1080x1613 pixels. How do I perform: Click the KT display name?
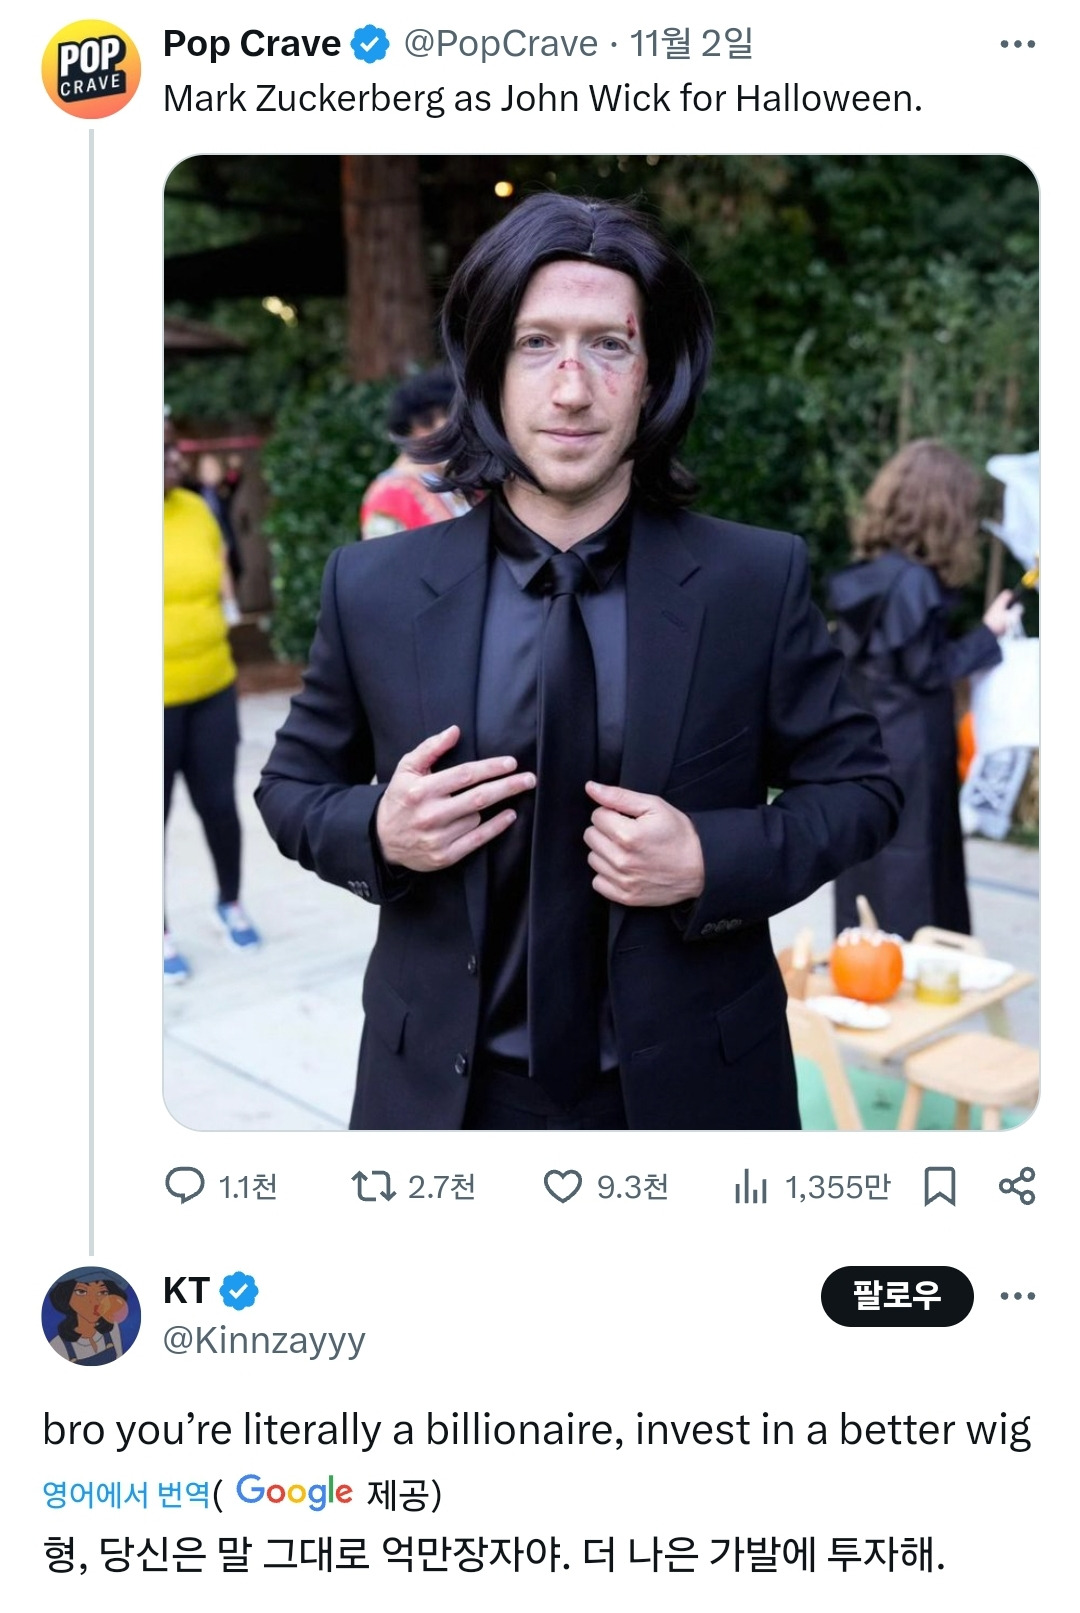click(x=186, y=1291)
